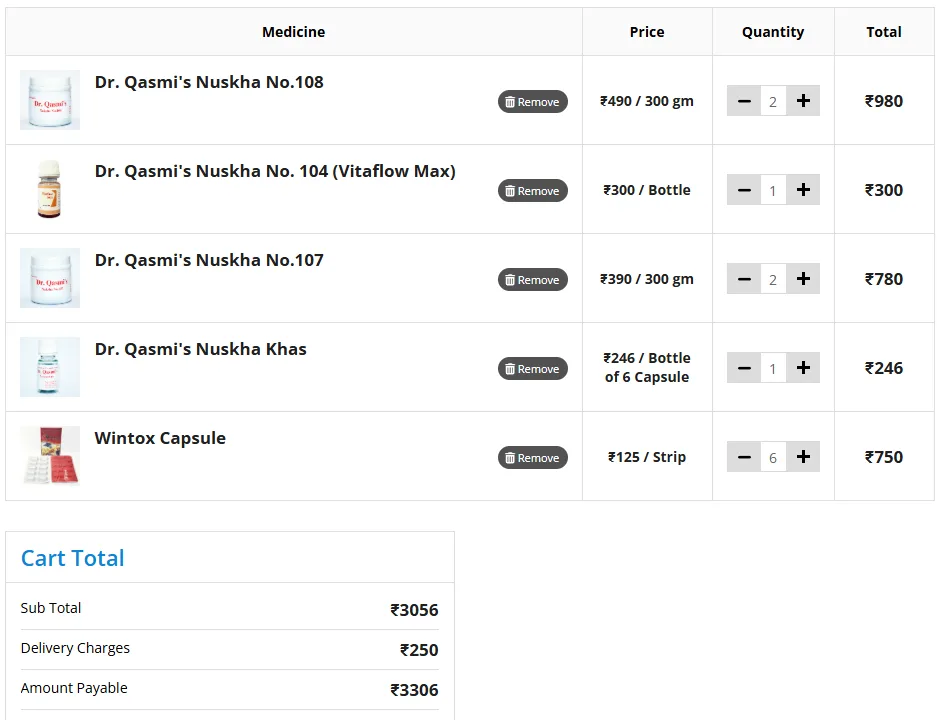Click plus icon for Nuskha No. 104 Vitaflow Max

click(x=802, y=190)
